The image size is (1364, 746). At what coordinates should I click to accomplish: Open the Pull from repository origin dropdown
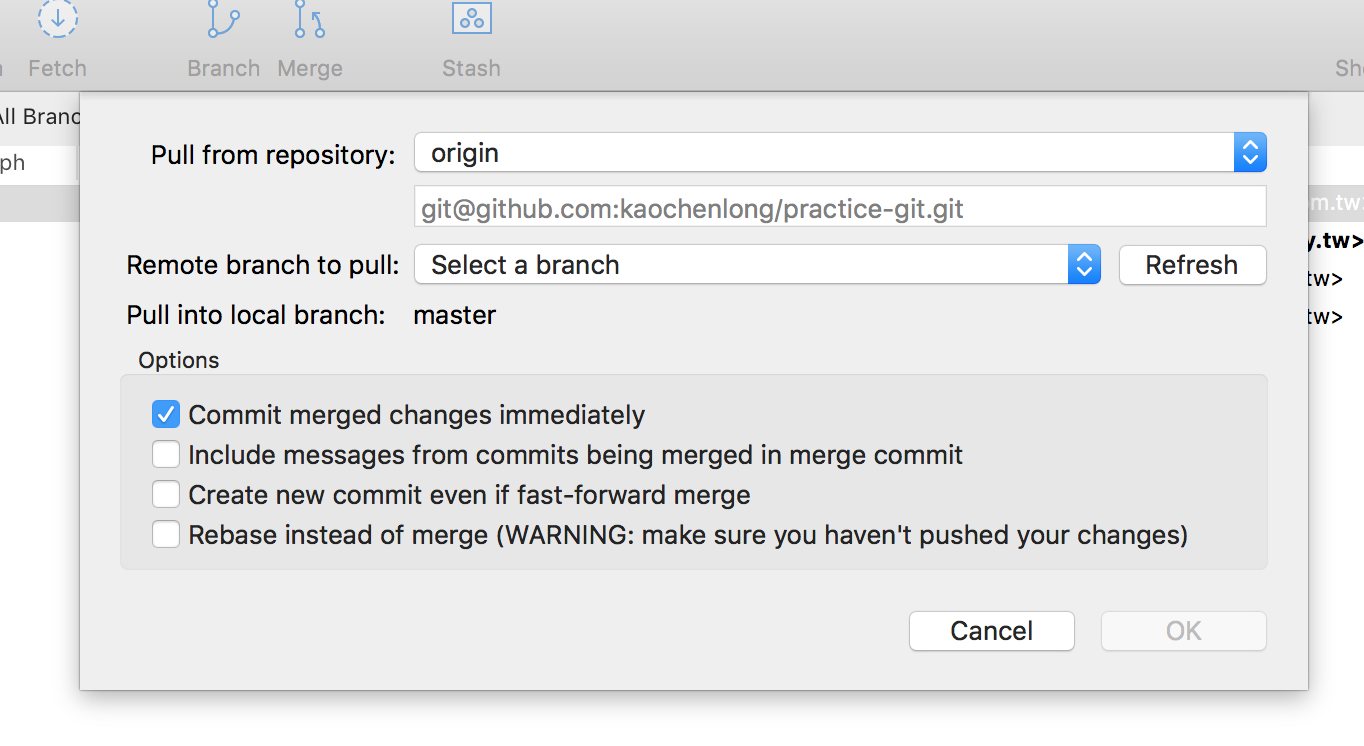(840, 153)
